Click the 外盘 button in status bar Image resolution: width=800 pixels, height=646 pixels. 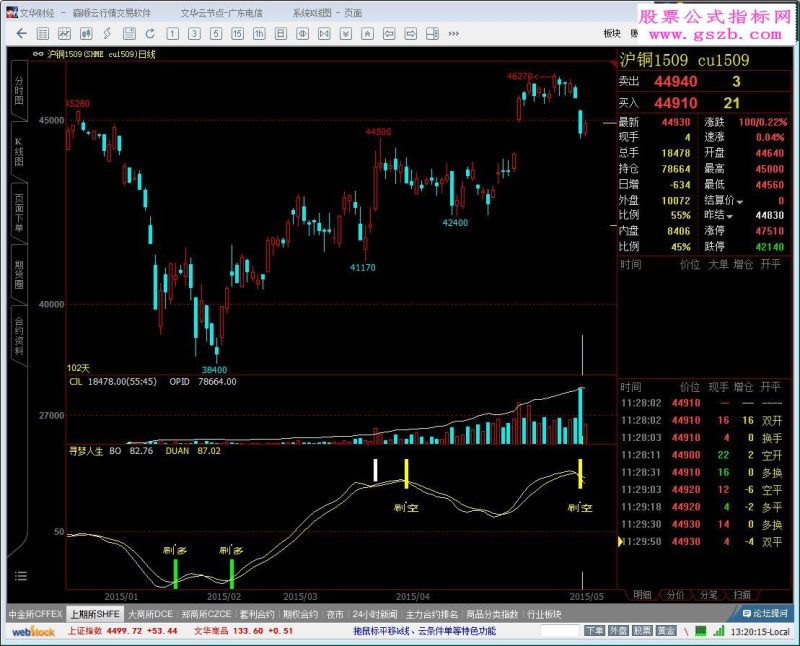pos(618,631)
